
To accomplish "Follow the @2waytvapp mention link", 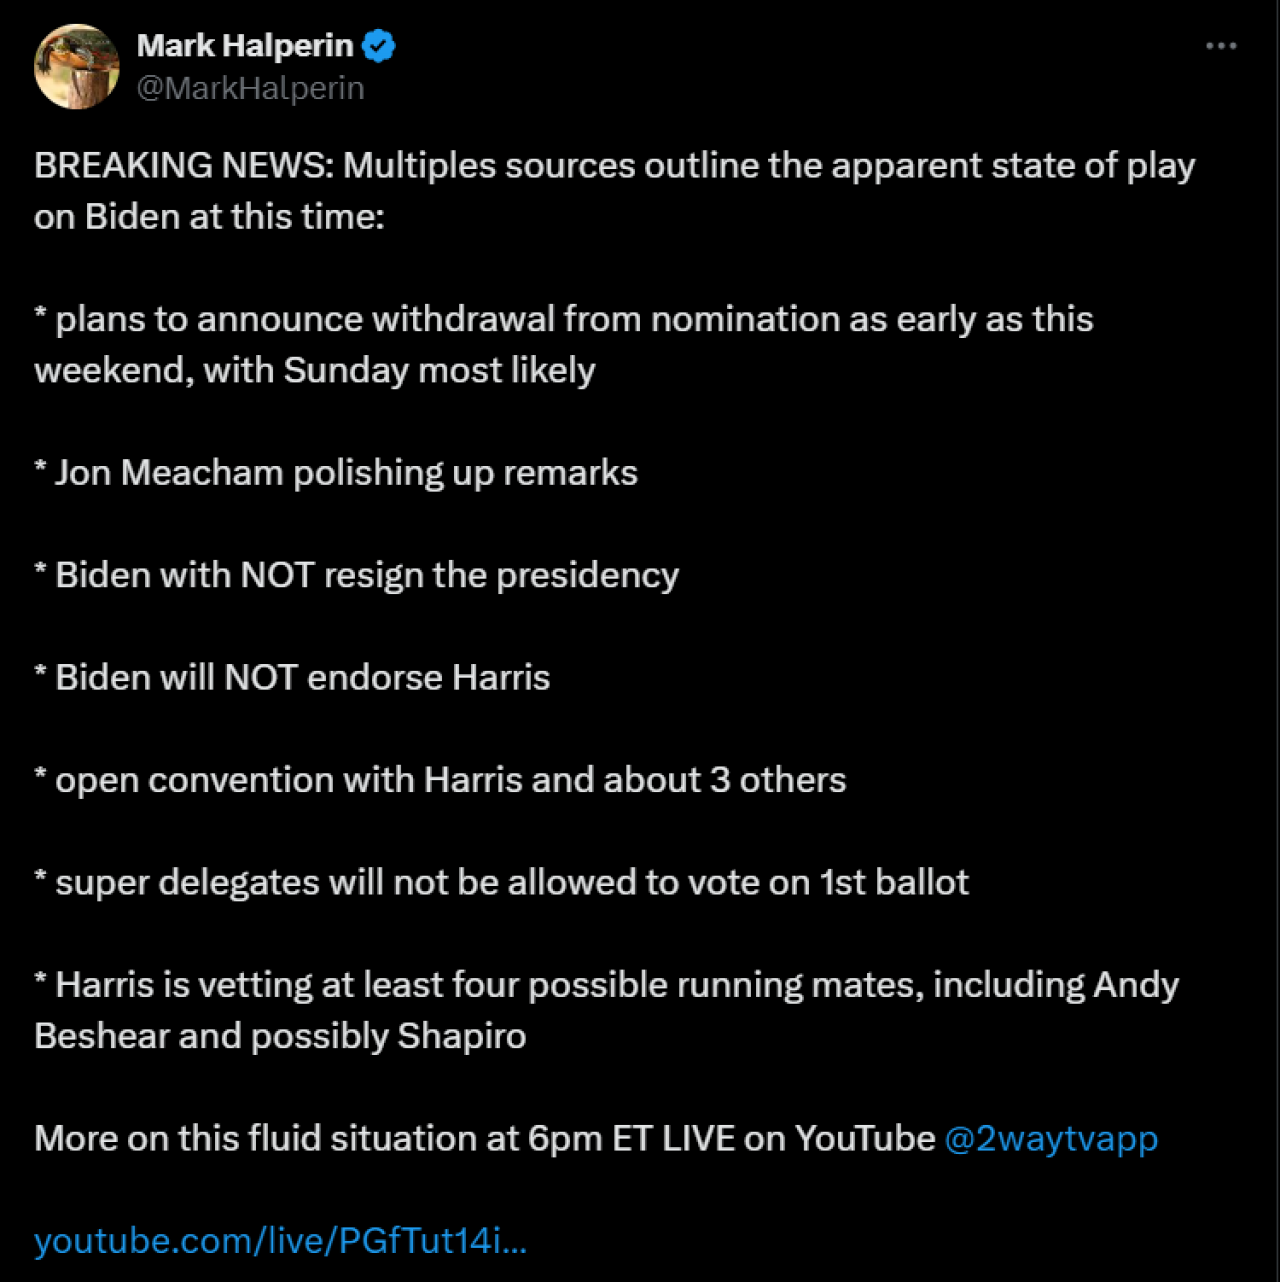I will click(x=1051, y=1138).
